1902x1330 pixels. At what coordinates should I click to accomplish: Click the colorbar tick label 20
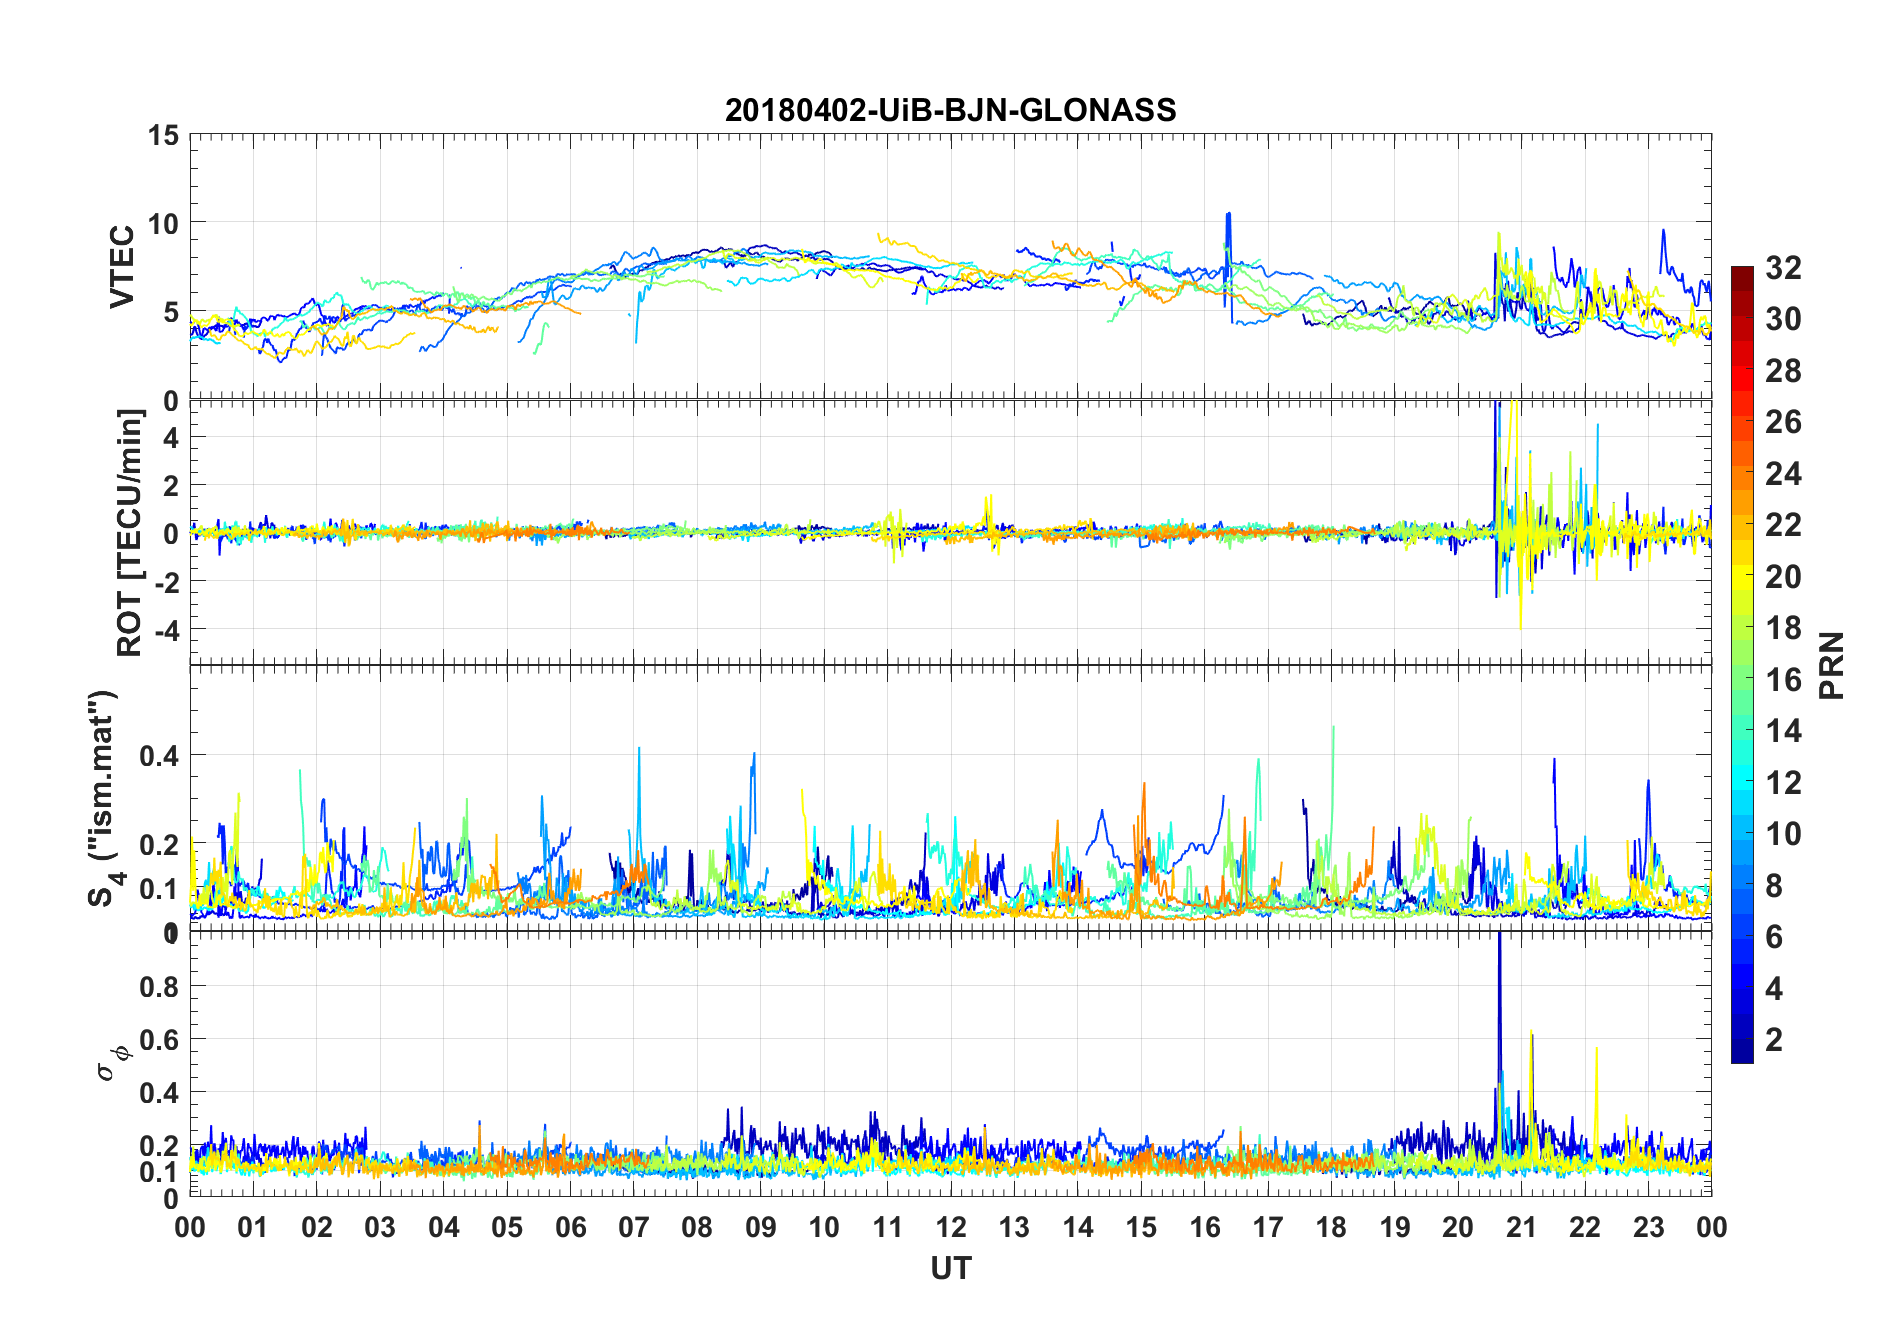point(1783,576)
